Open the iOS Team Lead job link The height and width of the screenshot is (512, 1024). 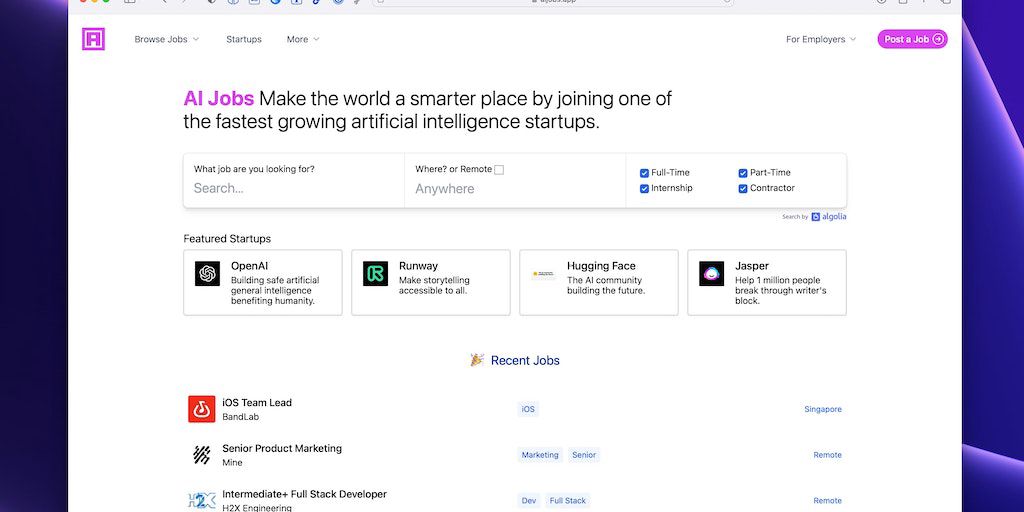click(x=257, y=402)
